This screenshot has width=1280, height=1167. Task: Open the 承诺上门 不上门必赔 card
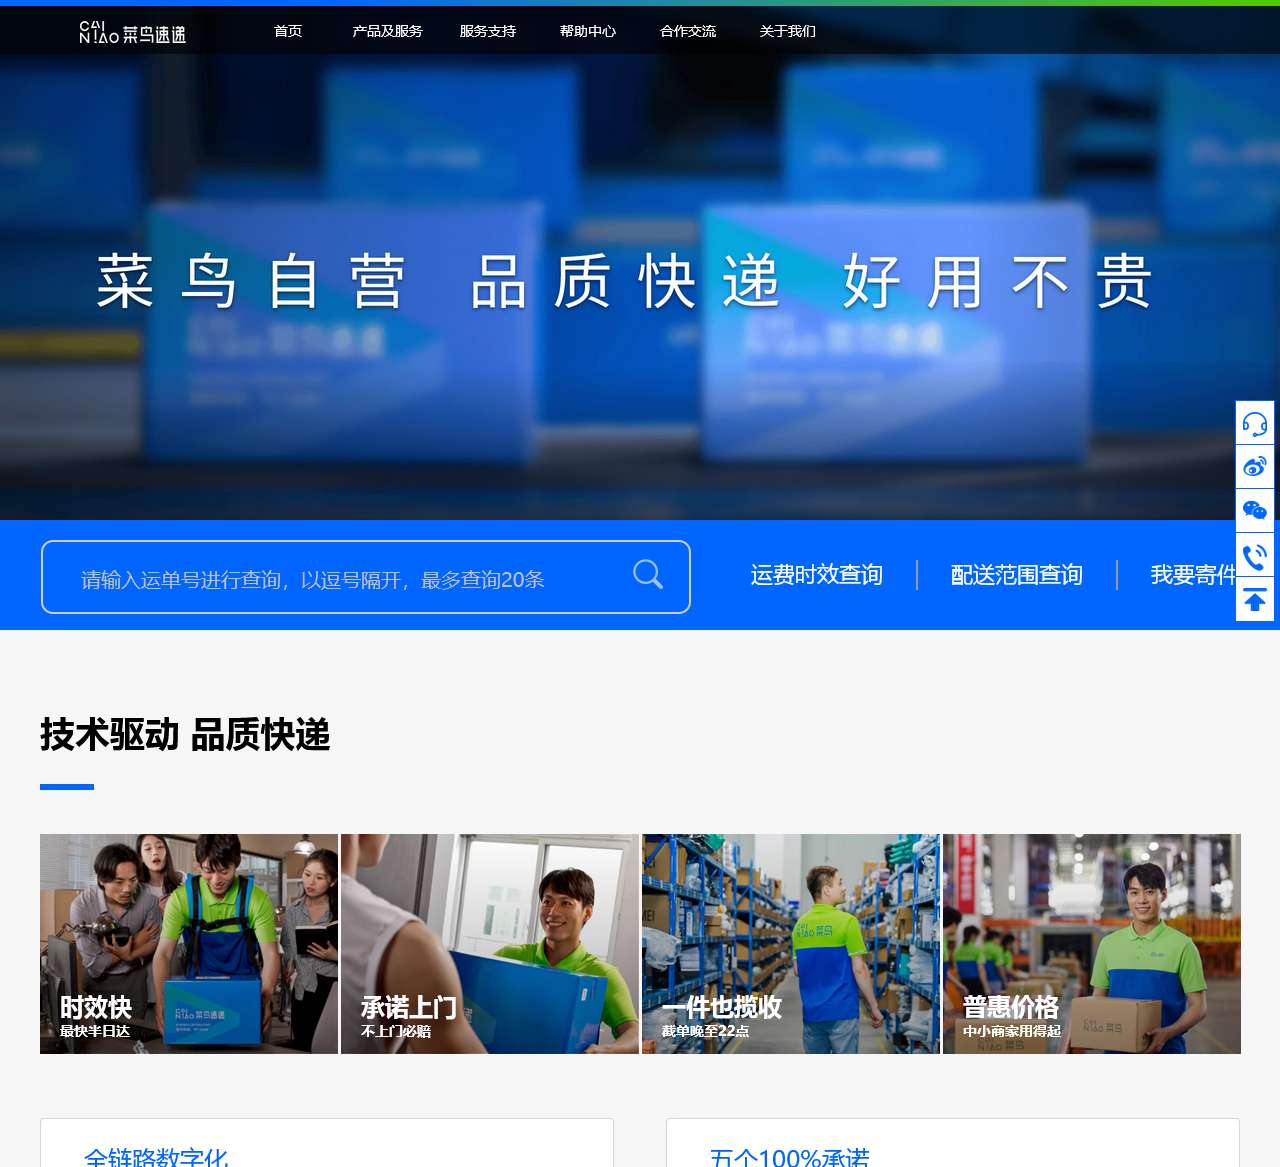[490, 944]
